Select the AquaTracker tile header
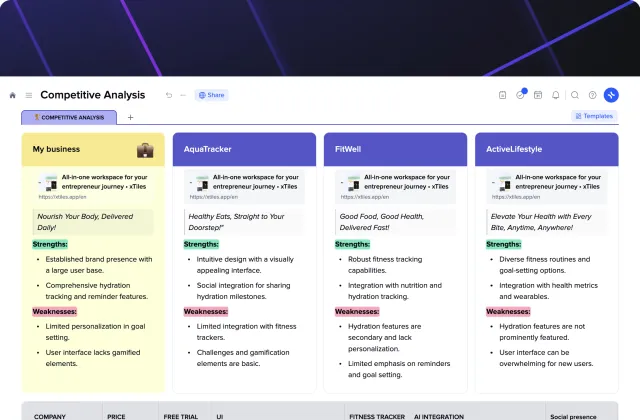The image size is (640, 420). coord(244,149)
